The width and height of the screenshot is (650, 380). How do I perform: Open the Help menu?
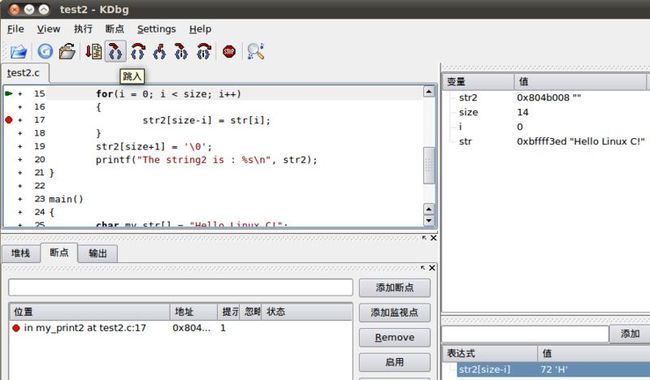(200, 29)
